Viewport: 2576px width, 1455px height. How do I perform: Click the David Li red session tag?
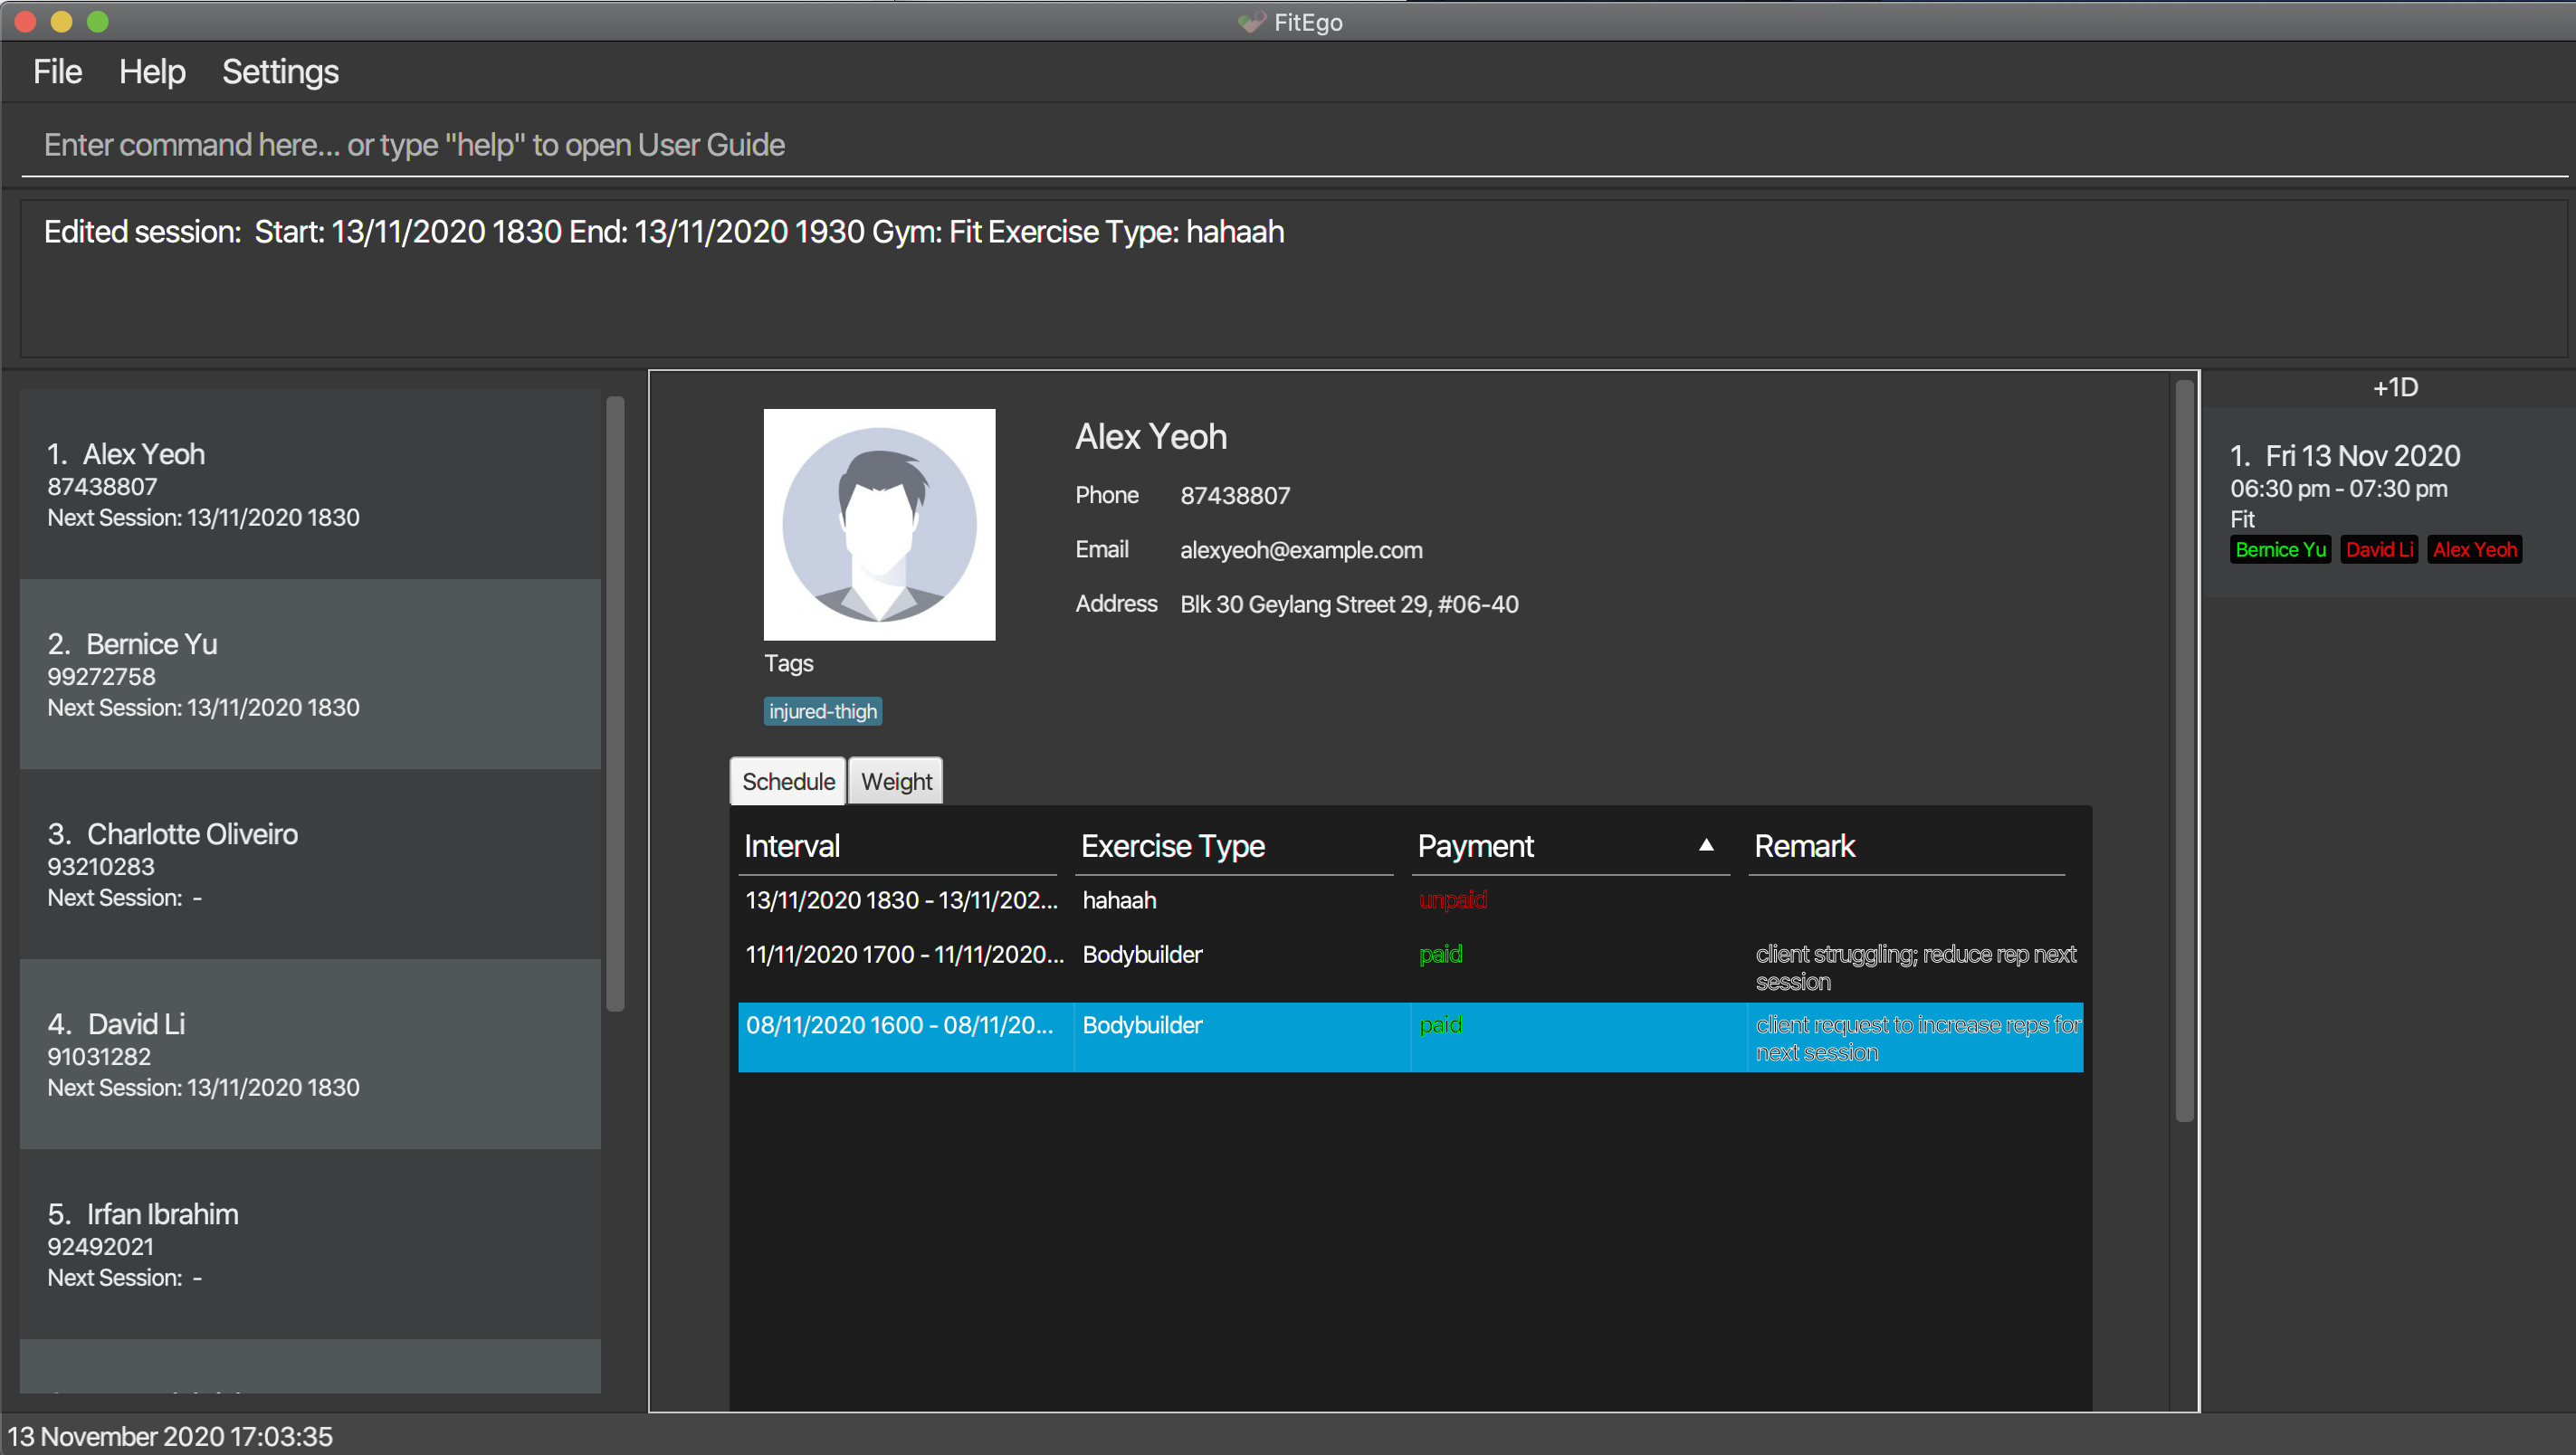tap(2378, 550)
